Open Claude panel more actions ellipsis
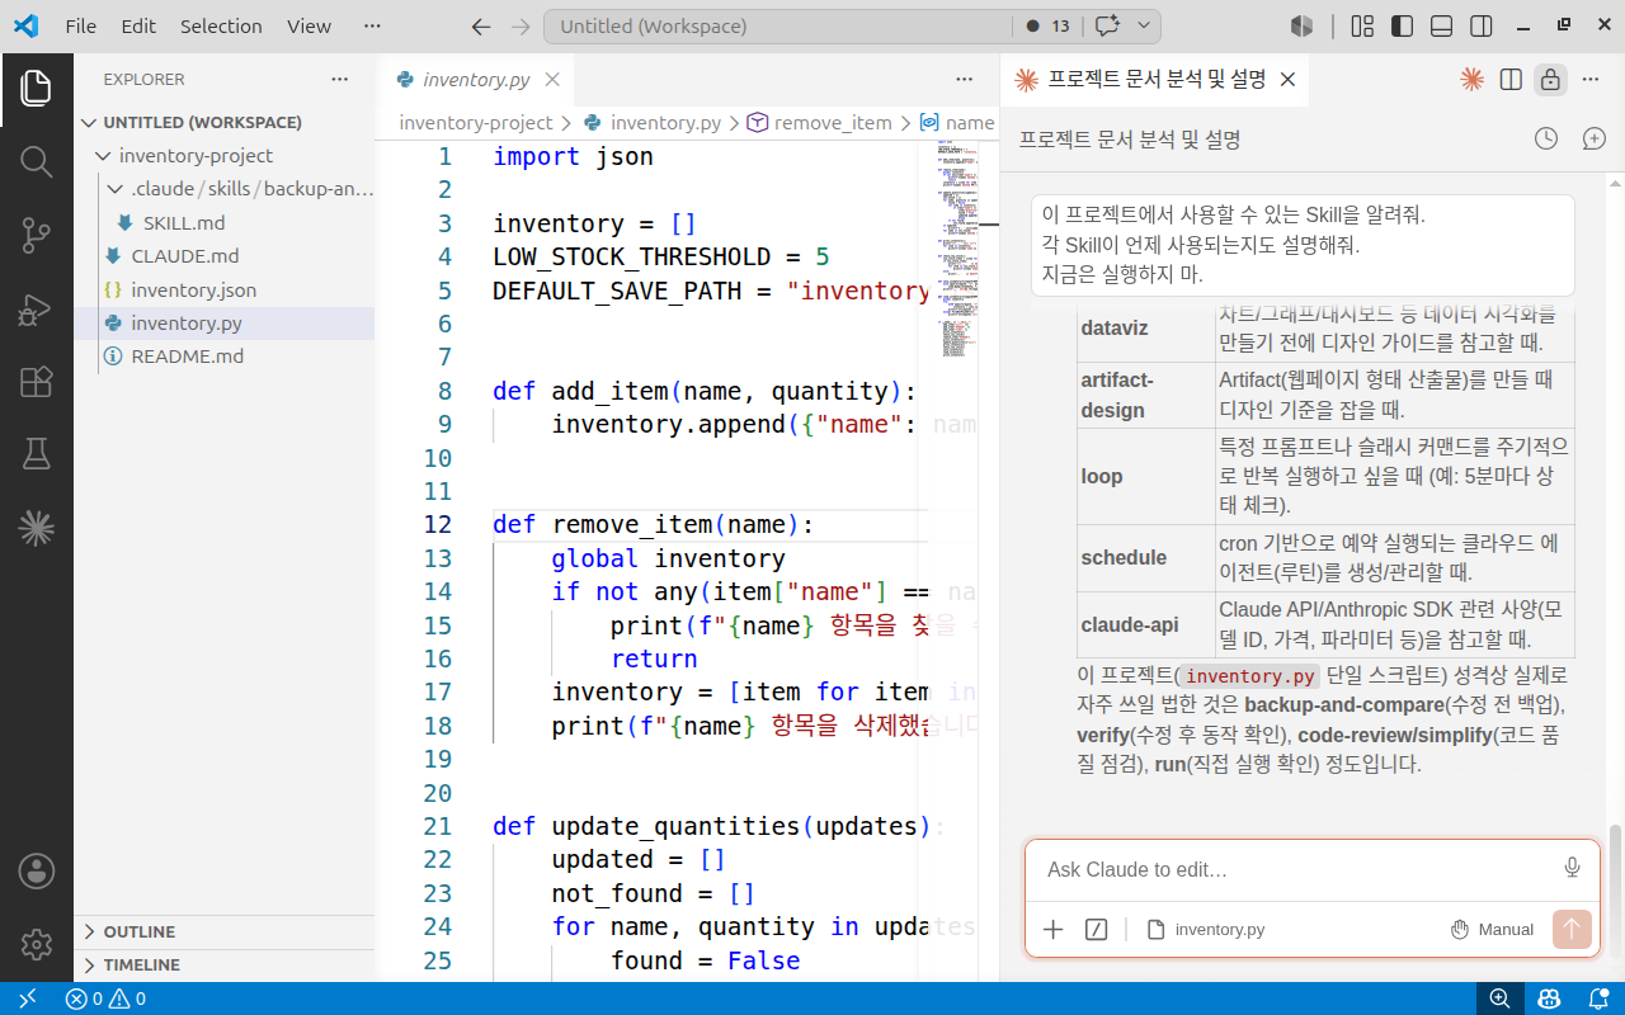Image resolution: width=1625 pixels, height=1015 pixels. pyautogui.click(x=1590, y=79)
